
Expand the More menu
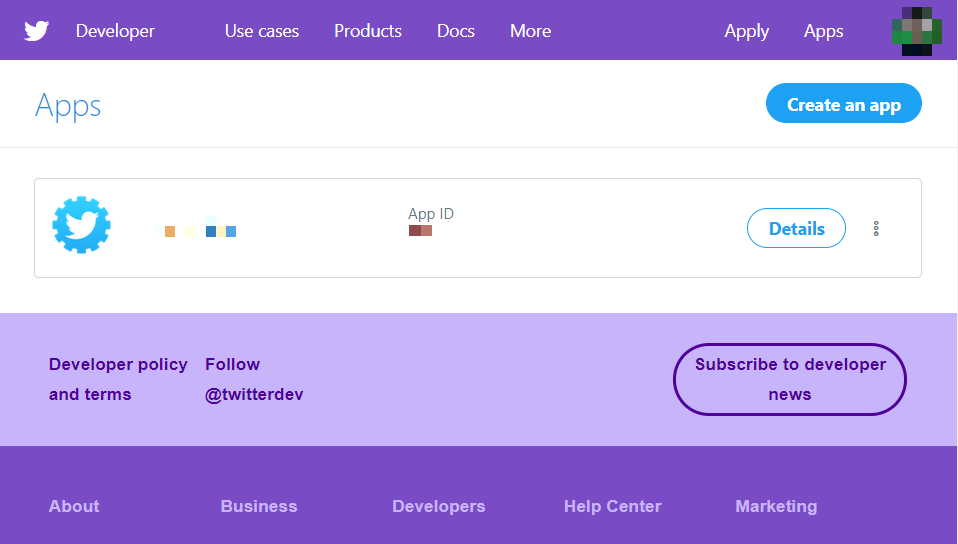[530, 31]
